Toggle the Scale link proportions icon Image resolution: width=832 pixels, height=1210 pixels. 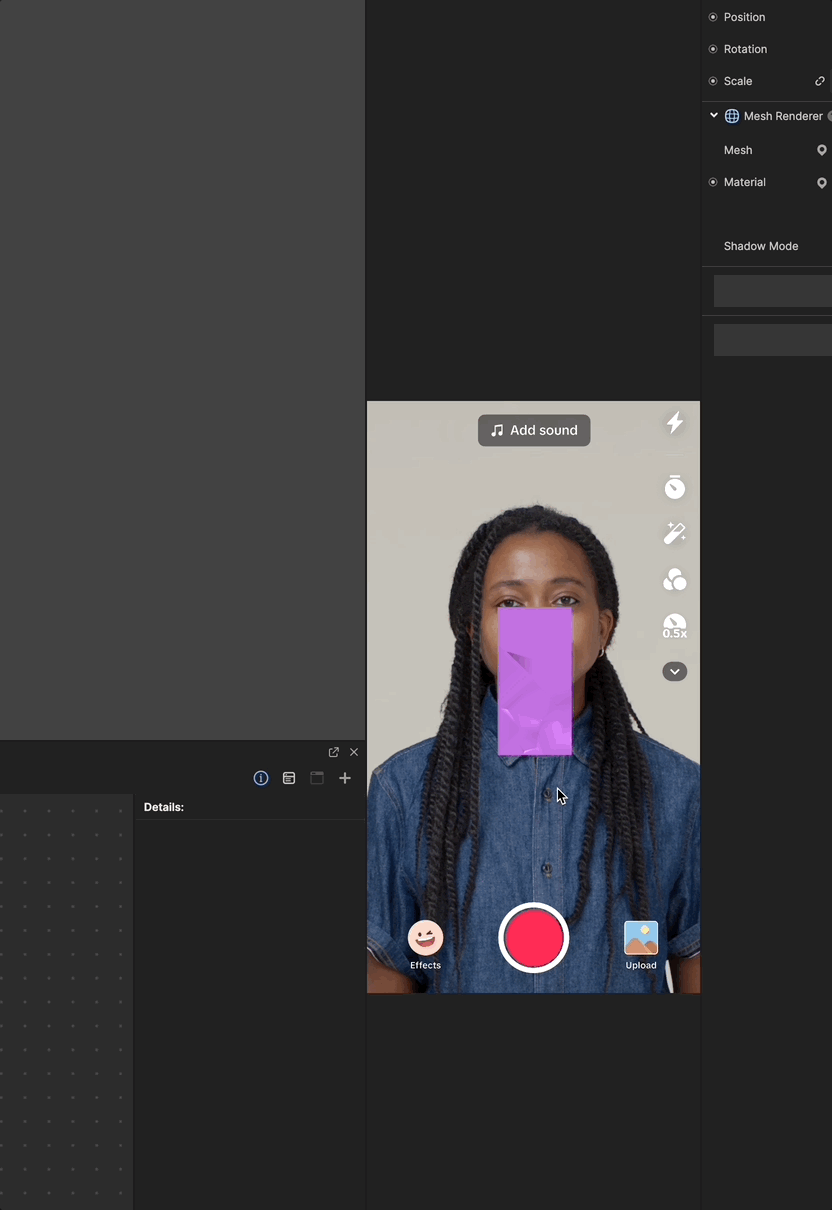point(820,81)
